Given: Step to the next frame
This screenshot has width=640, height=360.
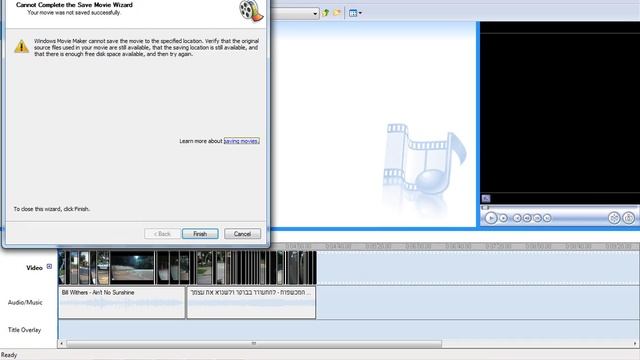Looking at the screenshot, I should click(x=537, y=218).
